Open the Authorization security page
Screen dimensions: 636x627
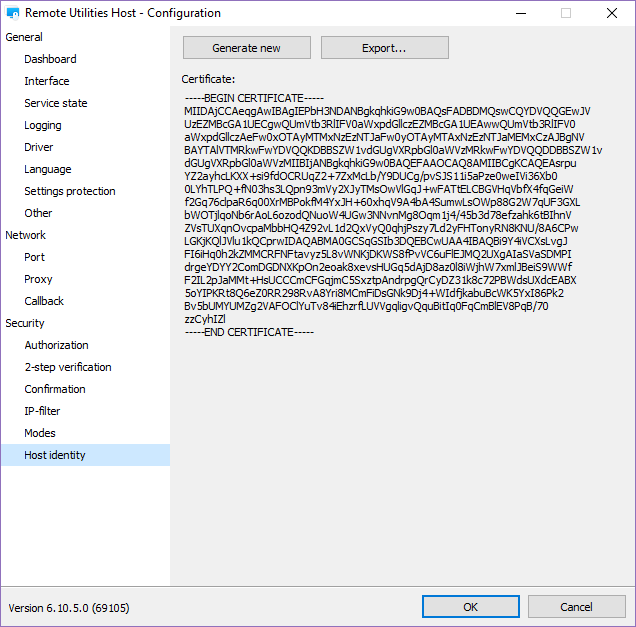(56, 345)
